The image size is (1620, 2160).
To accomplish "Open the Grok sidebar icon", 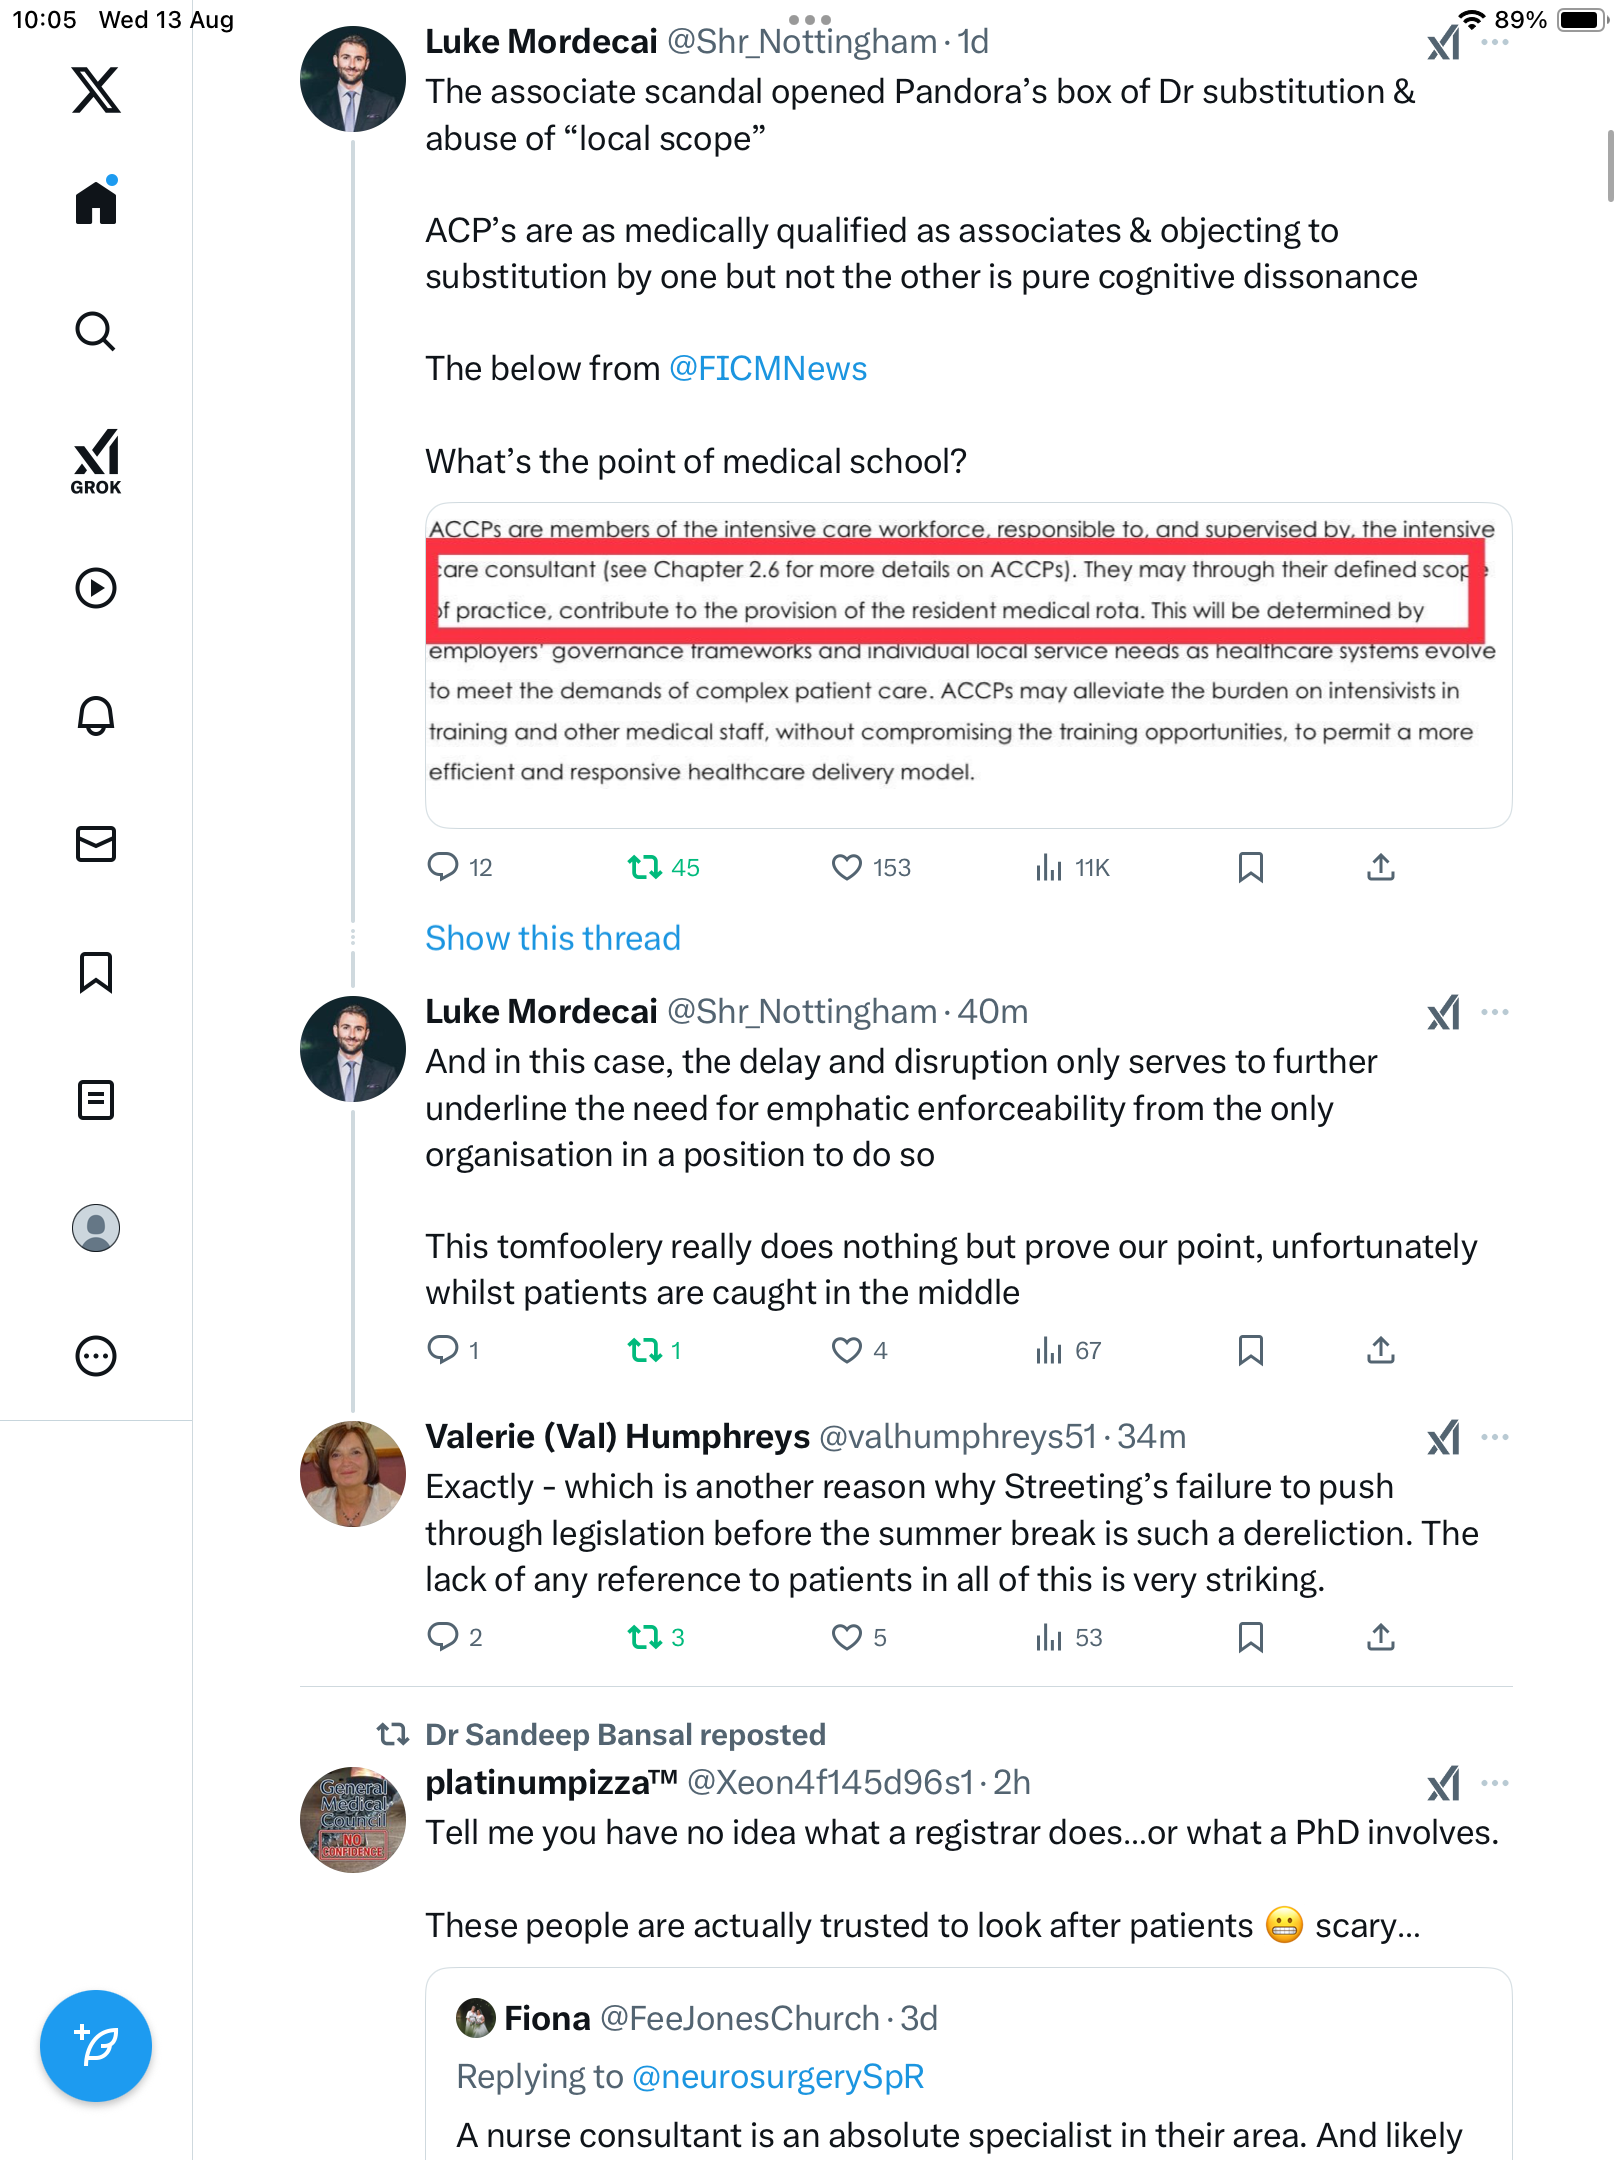I will 96,461.
